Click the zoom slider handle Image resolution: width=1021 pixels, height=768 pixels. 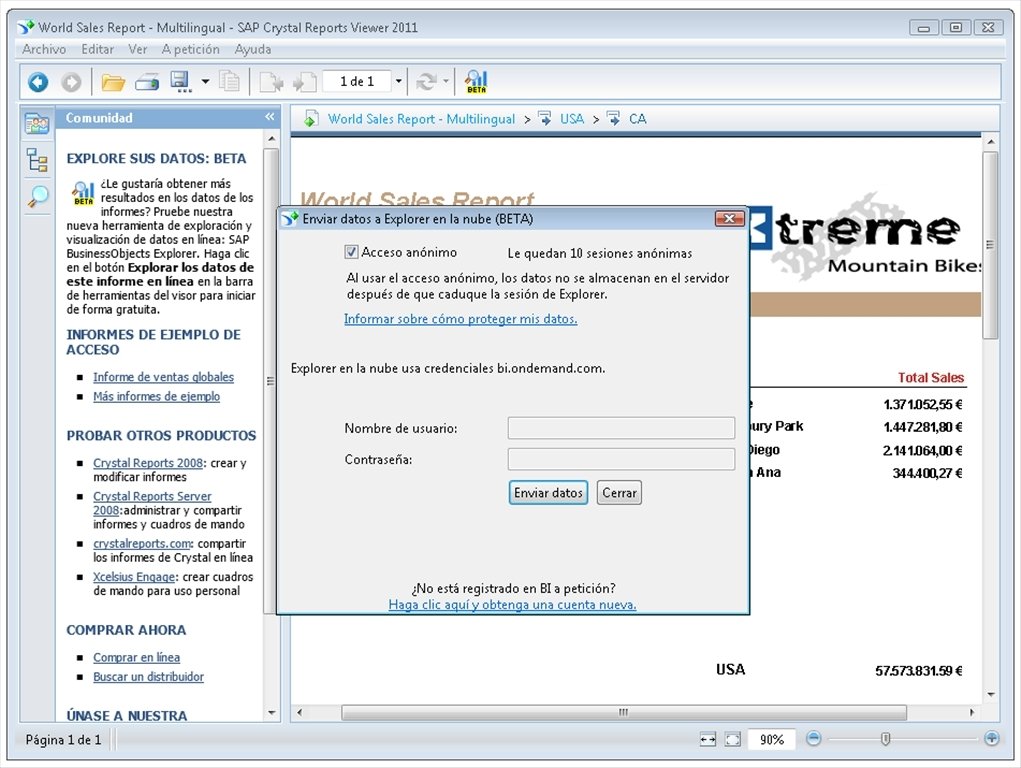pyautogui.click(x=886, y=739)
